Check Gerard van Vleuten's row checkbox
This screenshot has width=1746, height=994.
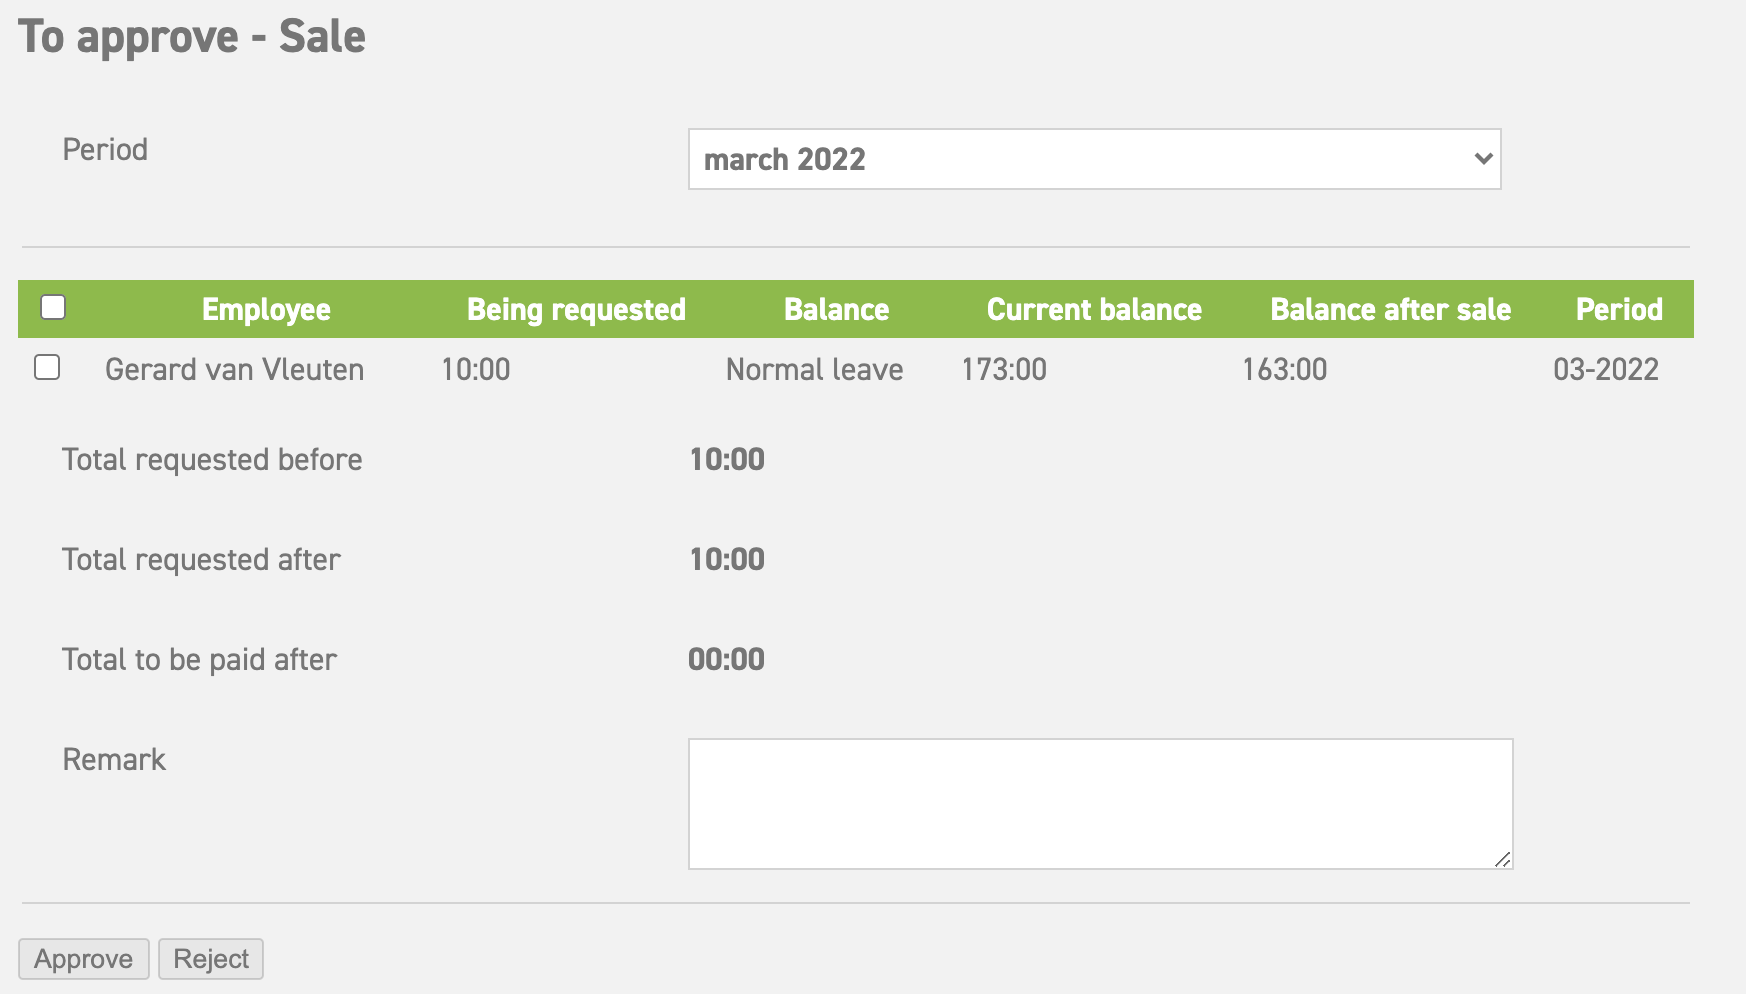(47, 369)
